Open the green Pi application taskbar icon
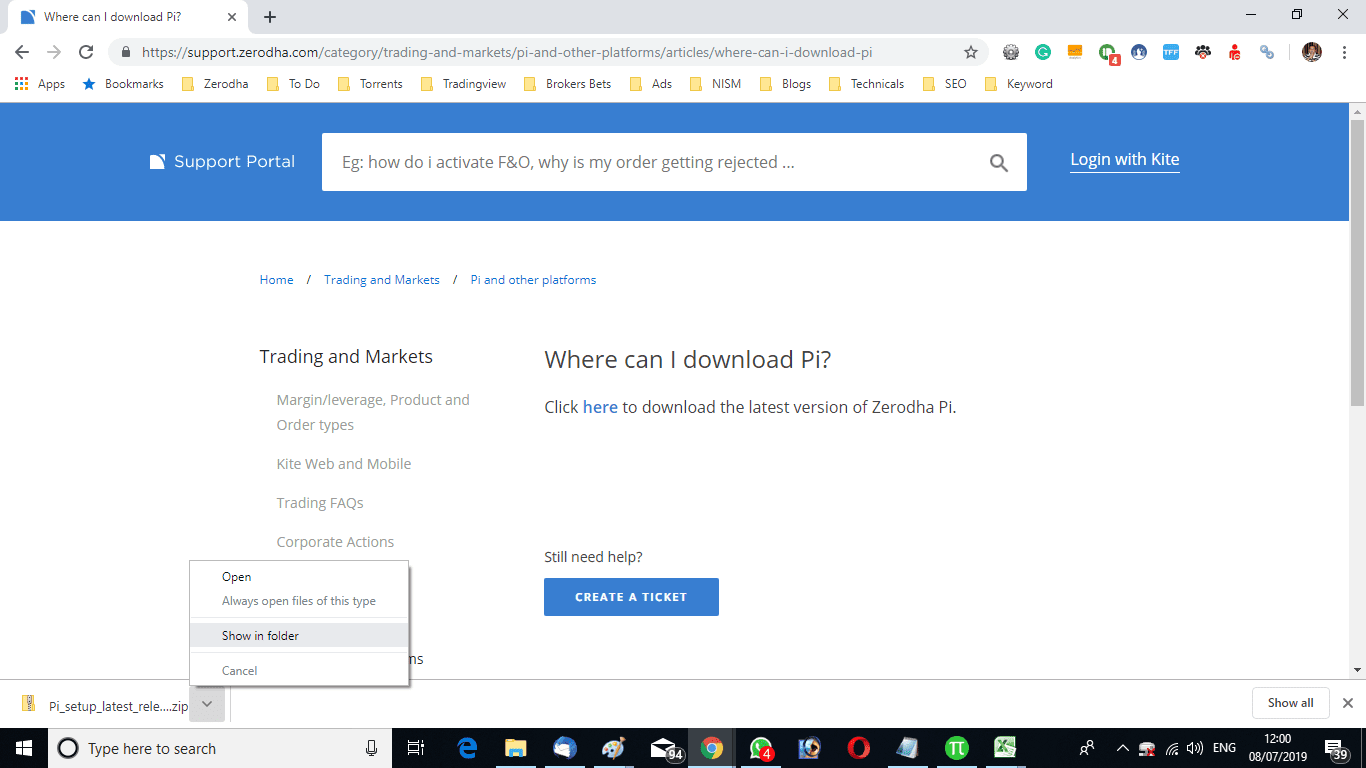The width and height of the screenshot is (1366, 768). point(956,748)
